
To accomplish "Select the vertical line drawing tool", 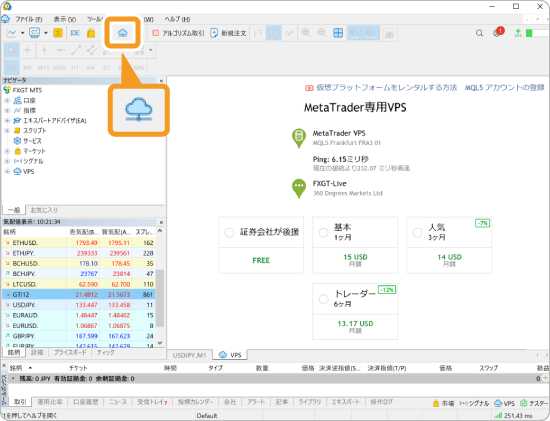I will (45, 50).
